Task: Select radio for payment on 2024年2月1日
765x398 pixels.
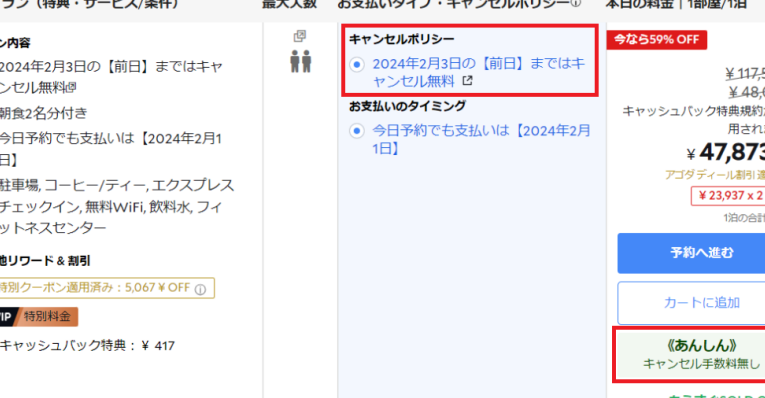Action: click(357, 131)
